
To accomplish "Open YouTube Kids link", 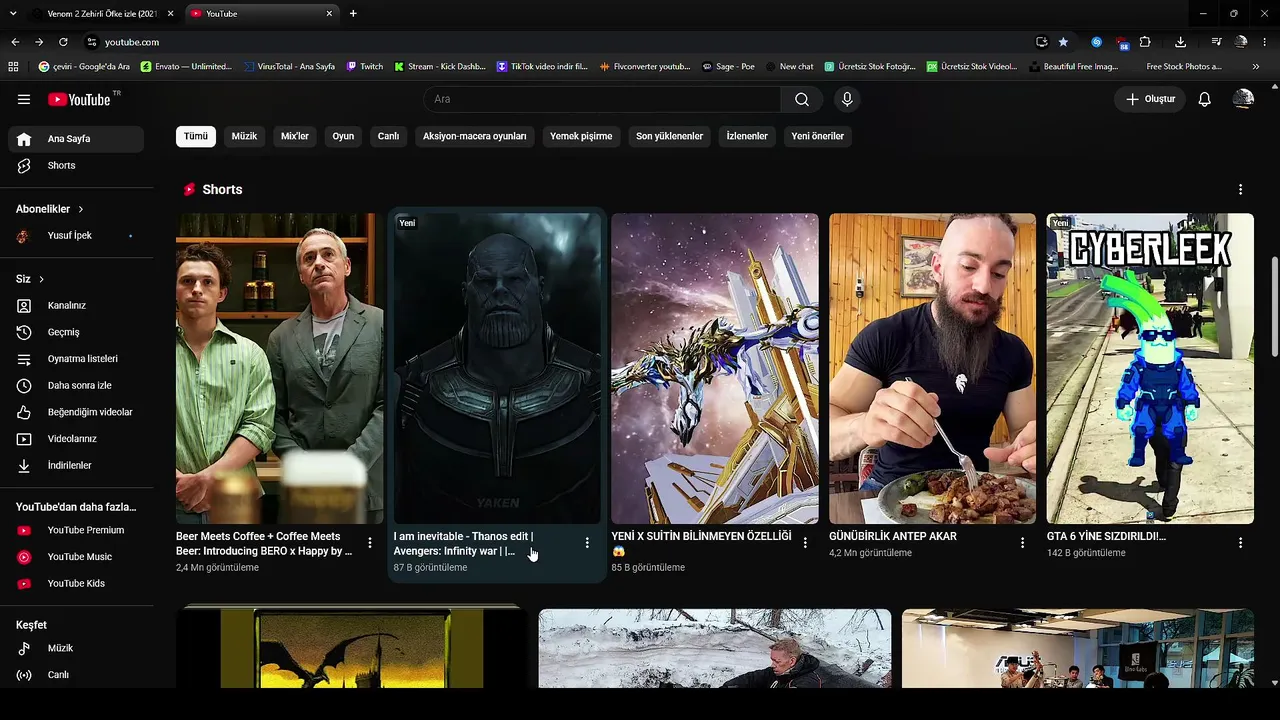I will (x=76, y=583).
